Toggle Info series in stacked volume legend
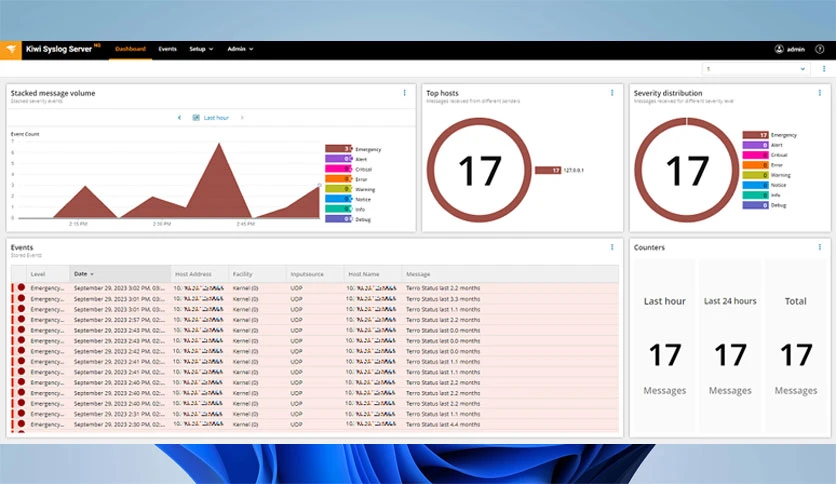 [345, 209]
